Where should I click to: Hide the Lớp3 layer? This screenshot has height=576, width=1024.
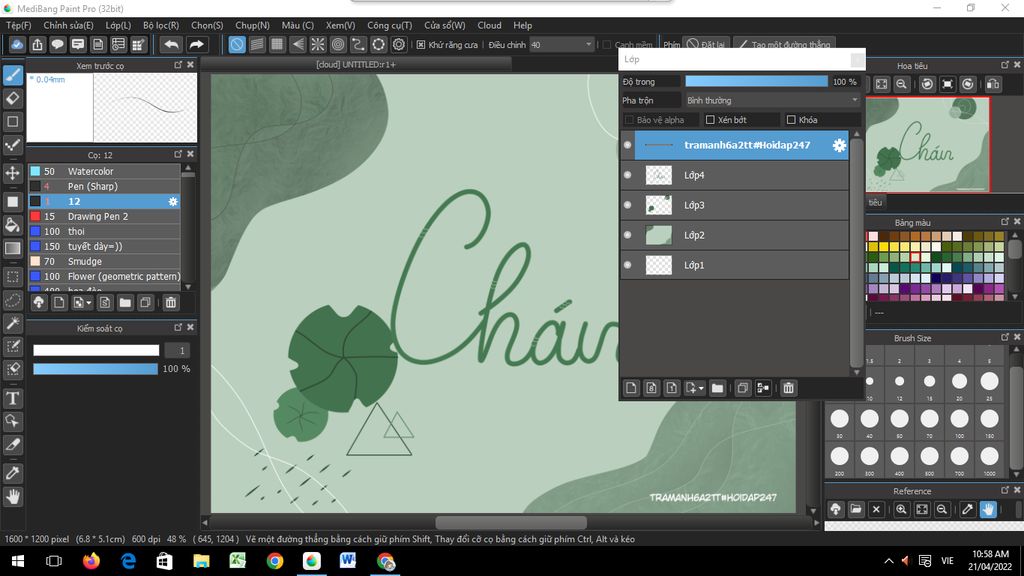pyautogui.click(x=628, y=205)
